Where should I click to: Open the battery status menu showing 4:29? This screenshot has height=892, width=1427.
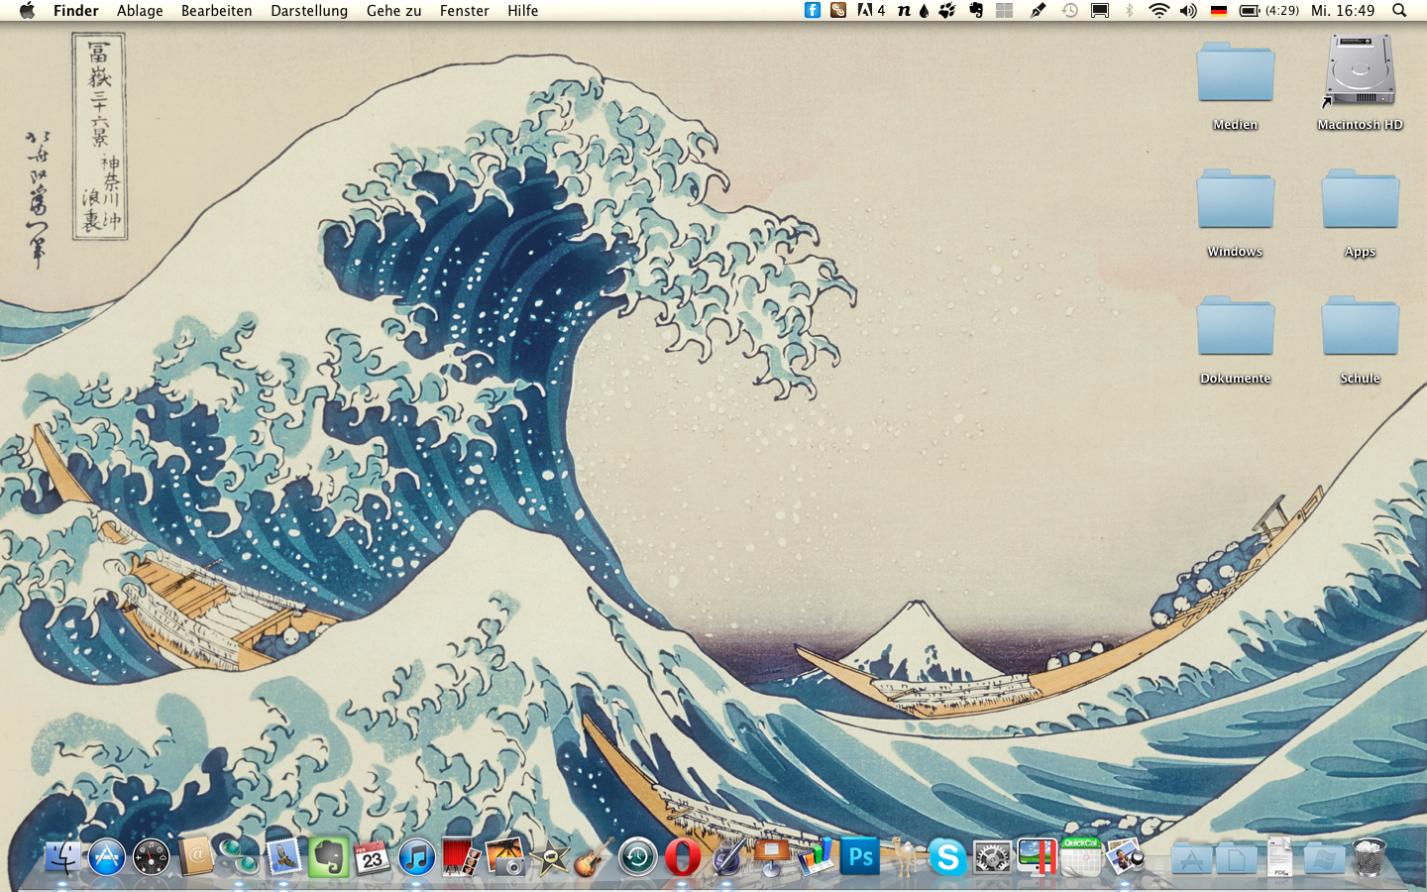1269,10
